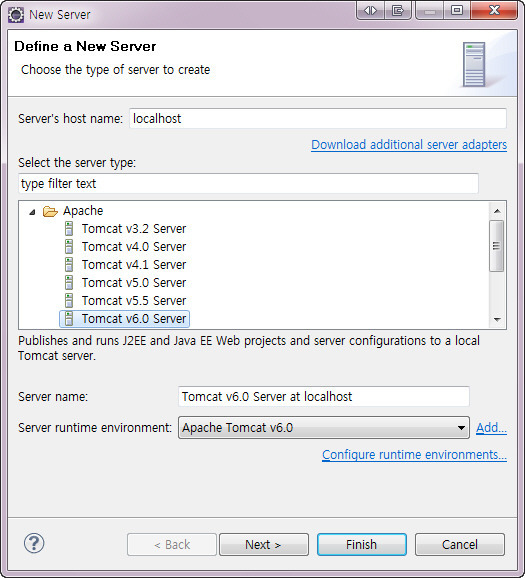Open the Server runtime environment dropdown

click(x=324, y=428)
